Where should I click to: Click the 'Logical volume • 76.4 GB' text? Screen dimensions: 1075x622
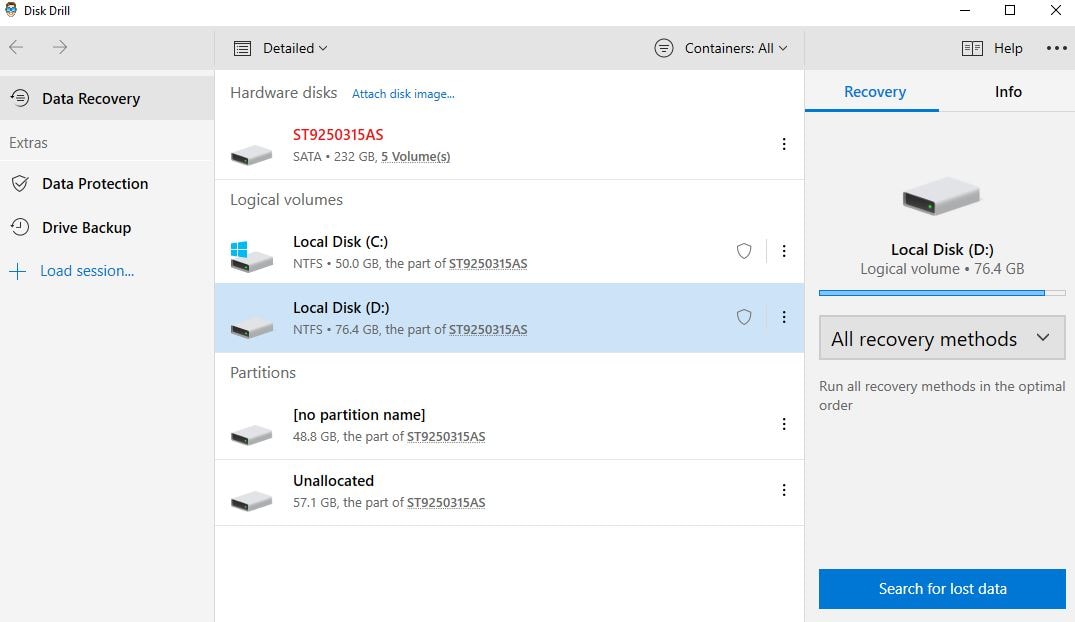coord(942,269)
